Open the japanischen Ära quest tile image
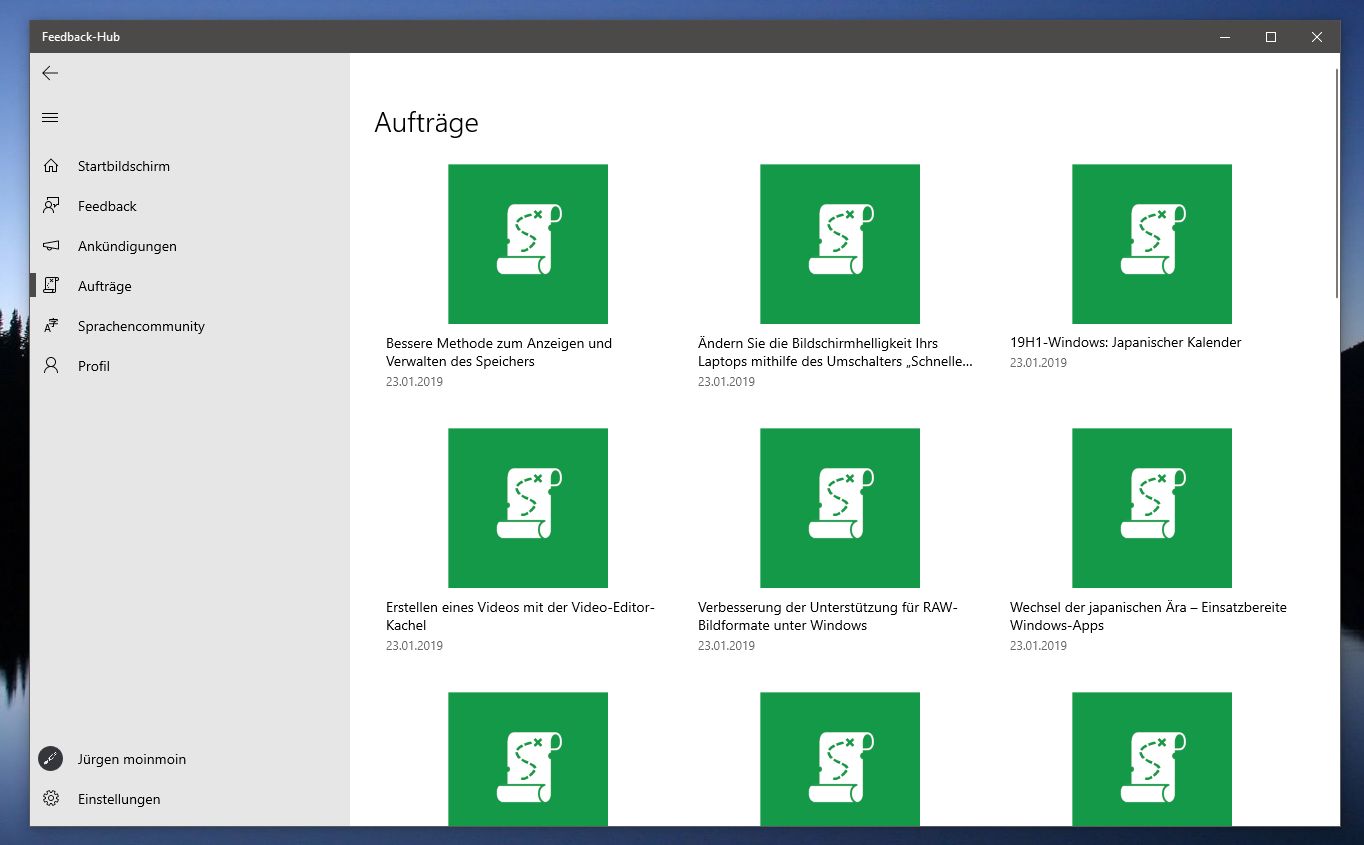The width and height of the screenshot is (1364, 845). coord(1152,508)
